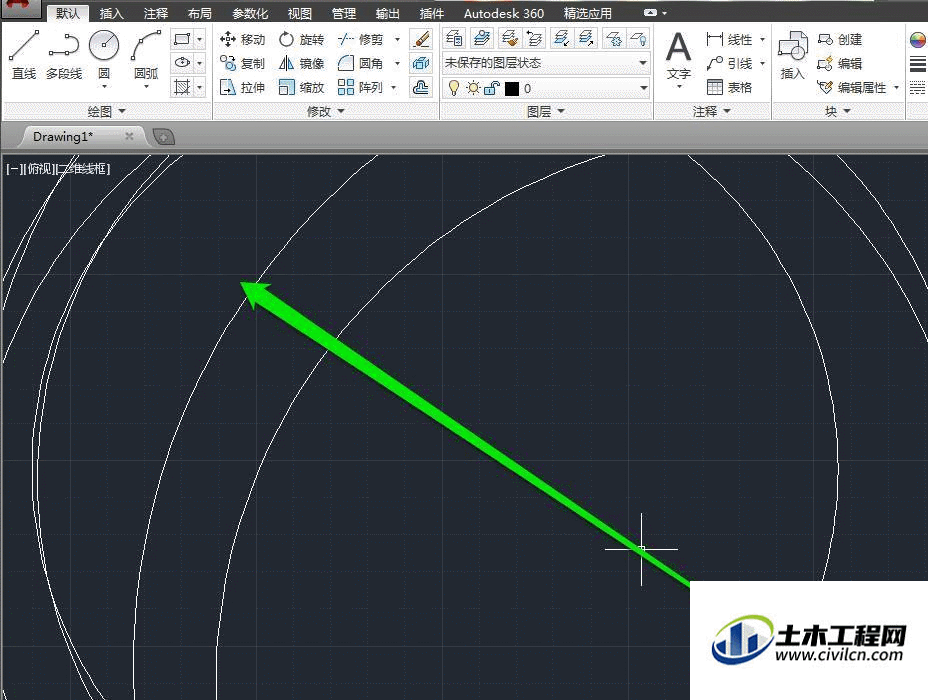
Task: Click the Trim (修剪) tool
Action: point(361,40)
